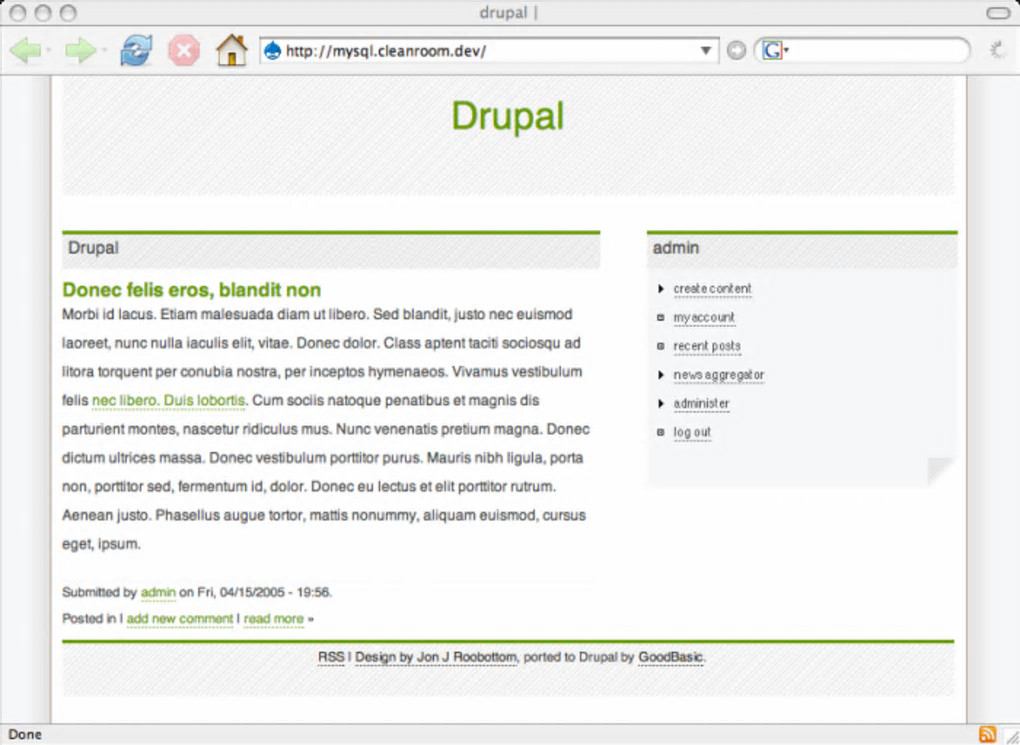Image resolution: width=1020 pixels, height=745 pixels.
Task: Select log out in admin menu
Action: coord(692,432)
